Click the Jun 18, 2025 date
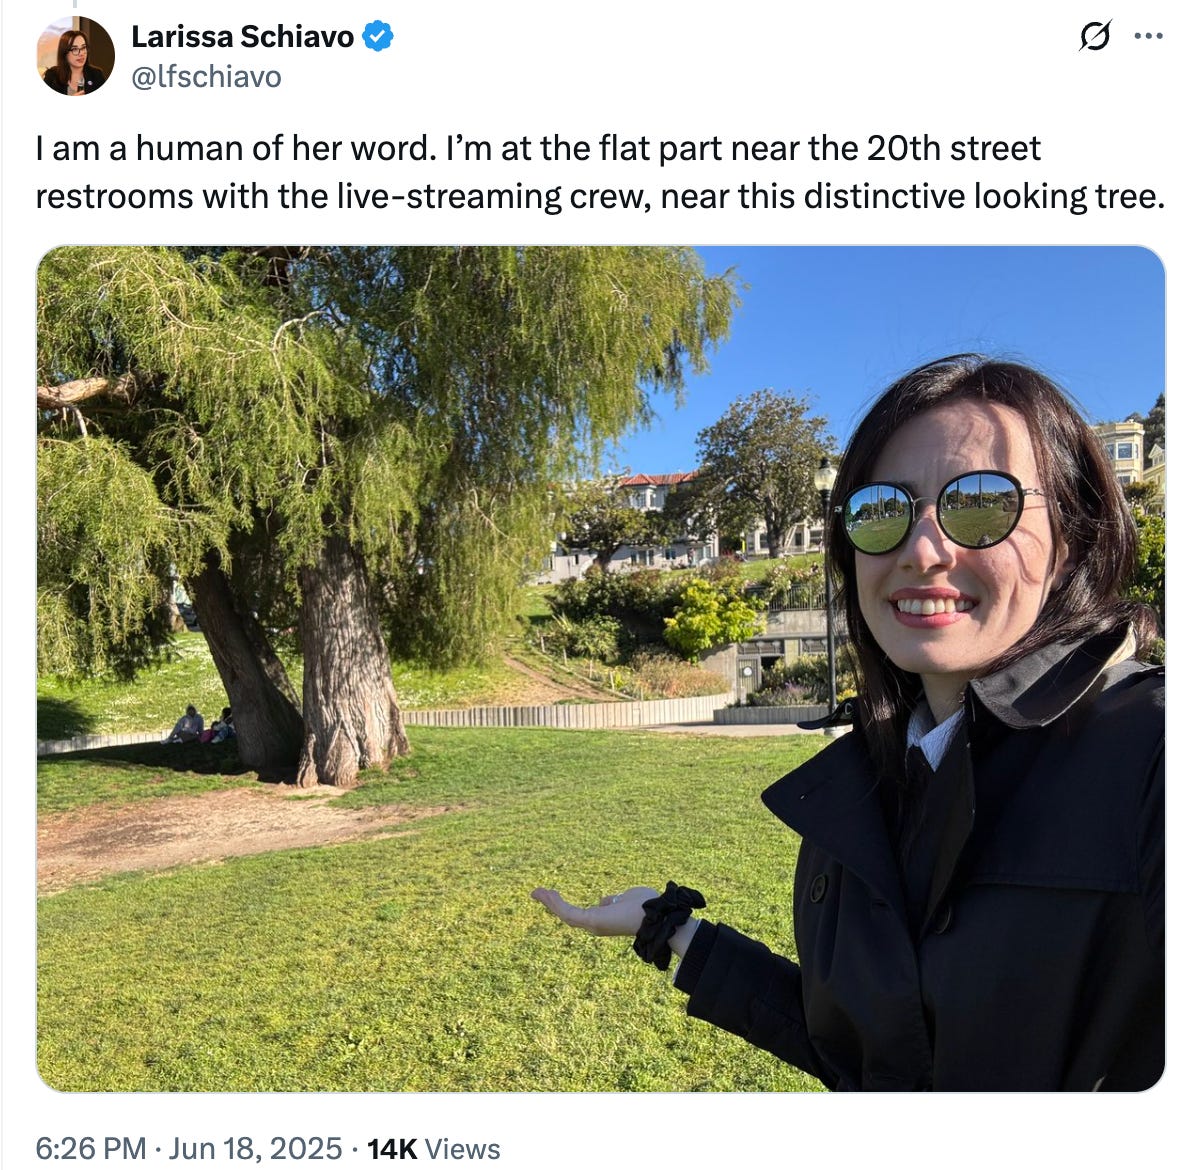The image size is (1194, 1170). coord(255,1148)
